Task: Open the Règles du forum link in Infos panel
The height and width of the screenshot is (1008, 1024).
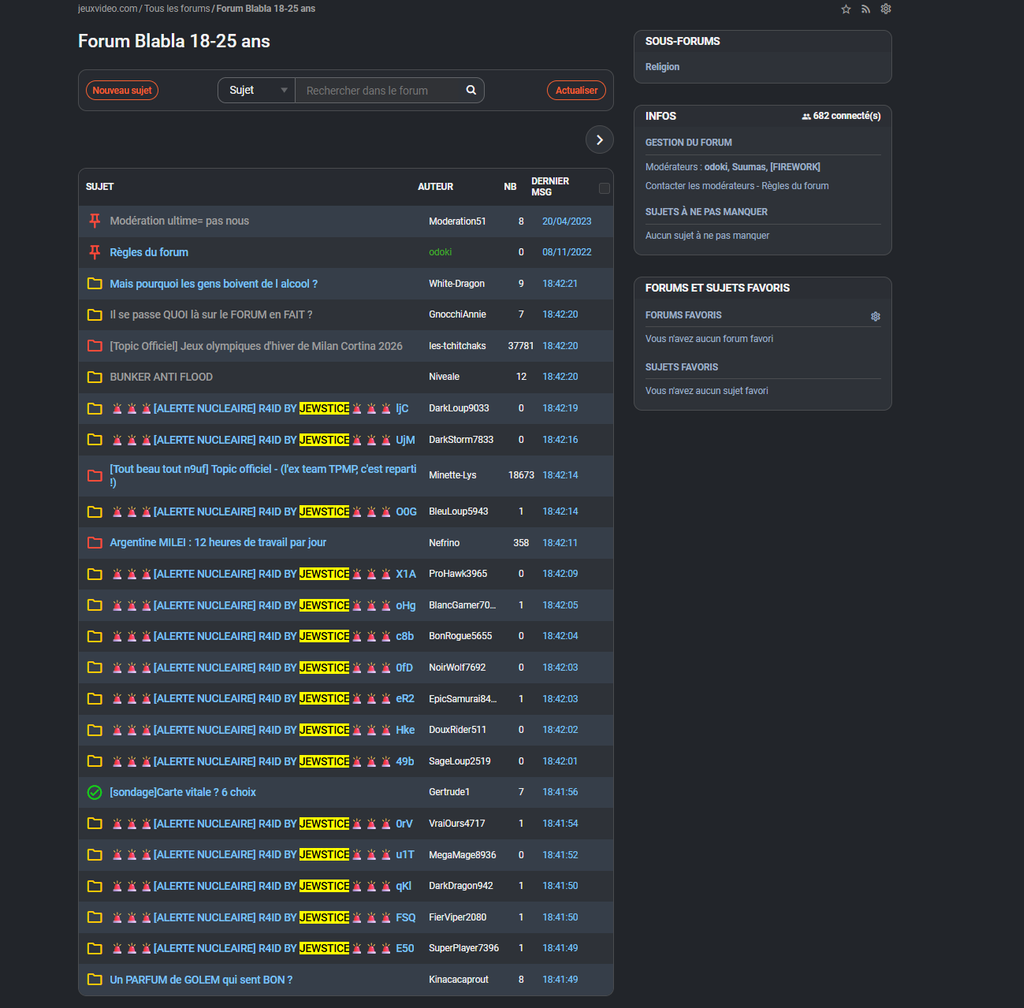Action: point(795,186)
